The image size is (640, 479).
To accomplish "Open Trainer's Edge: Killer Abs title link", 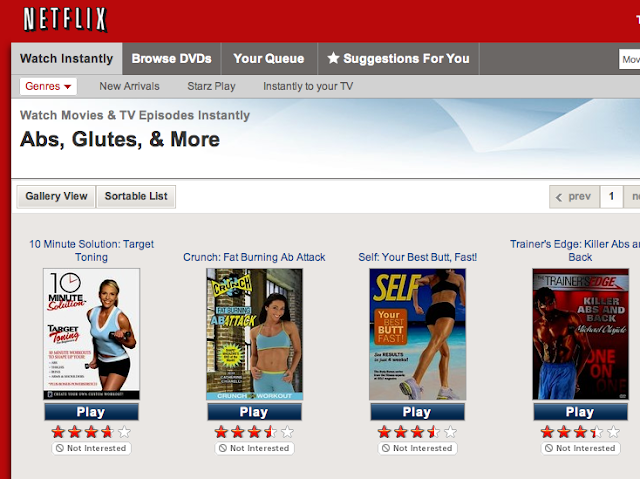I will coord(575,251).
